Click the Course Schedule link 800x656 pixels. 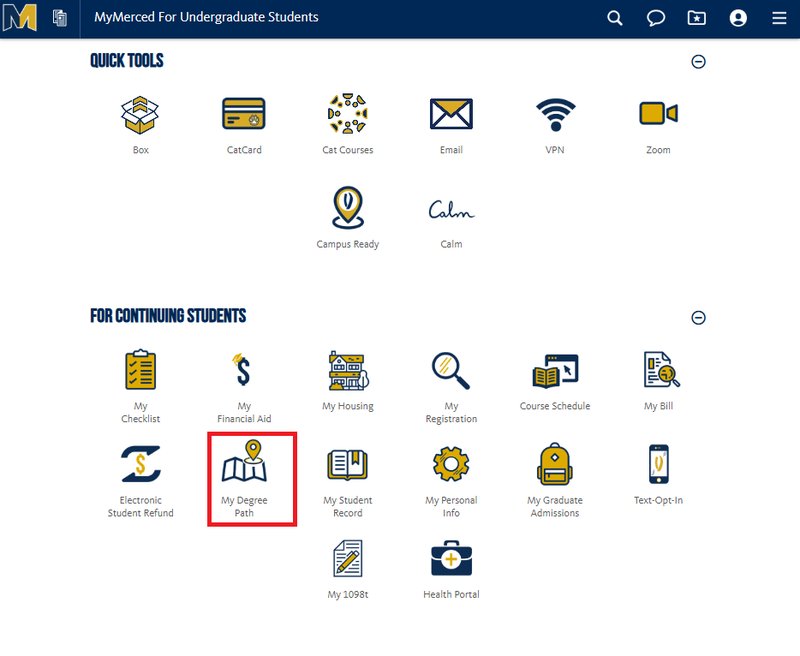pyautogui.click(x=555, y=406)
